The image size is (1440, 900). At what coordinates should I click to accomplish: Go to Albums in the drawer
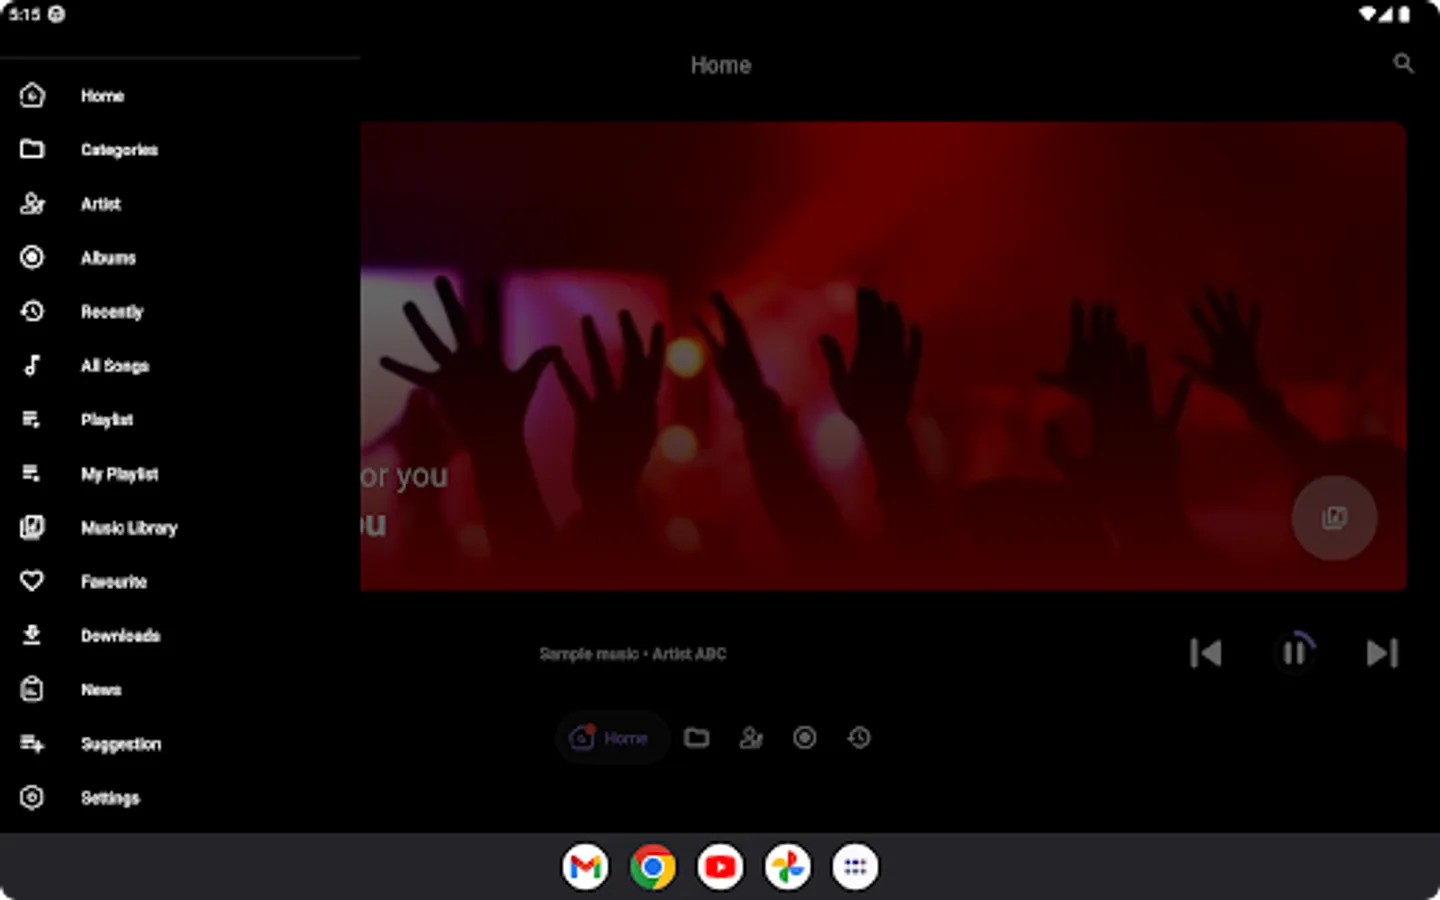pos(180,258)
